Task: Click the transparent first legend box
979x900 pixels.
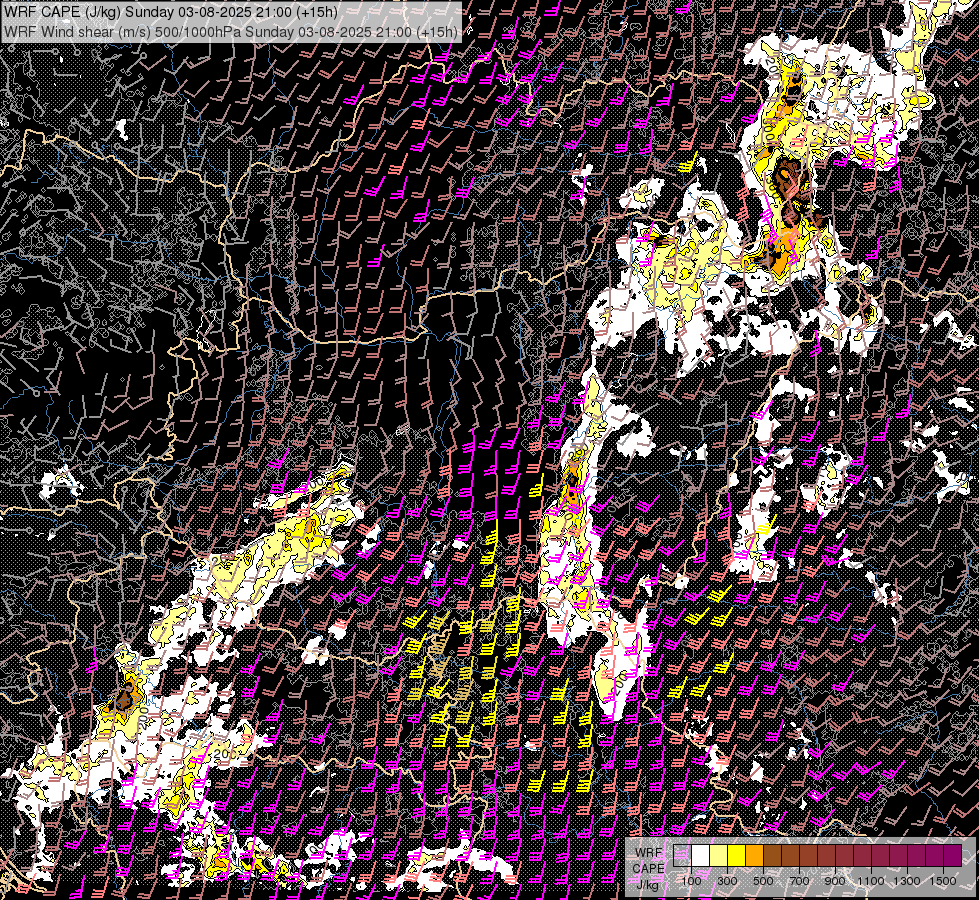Action: [x=682, y=856]
